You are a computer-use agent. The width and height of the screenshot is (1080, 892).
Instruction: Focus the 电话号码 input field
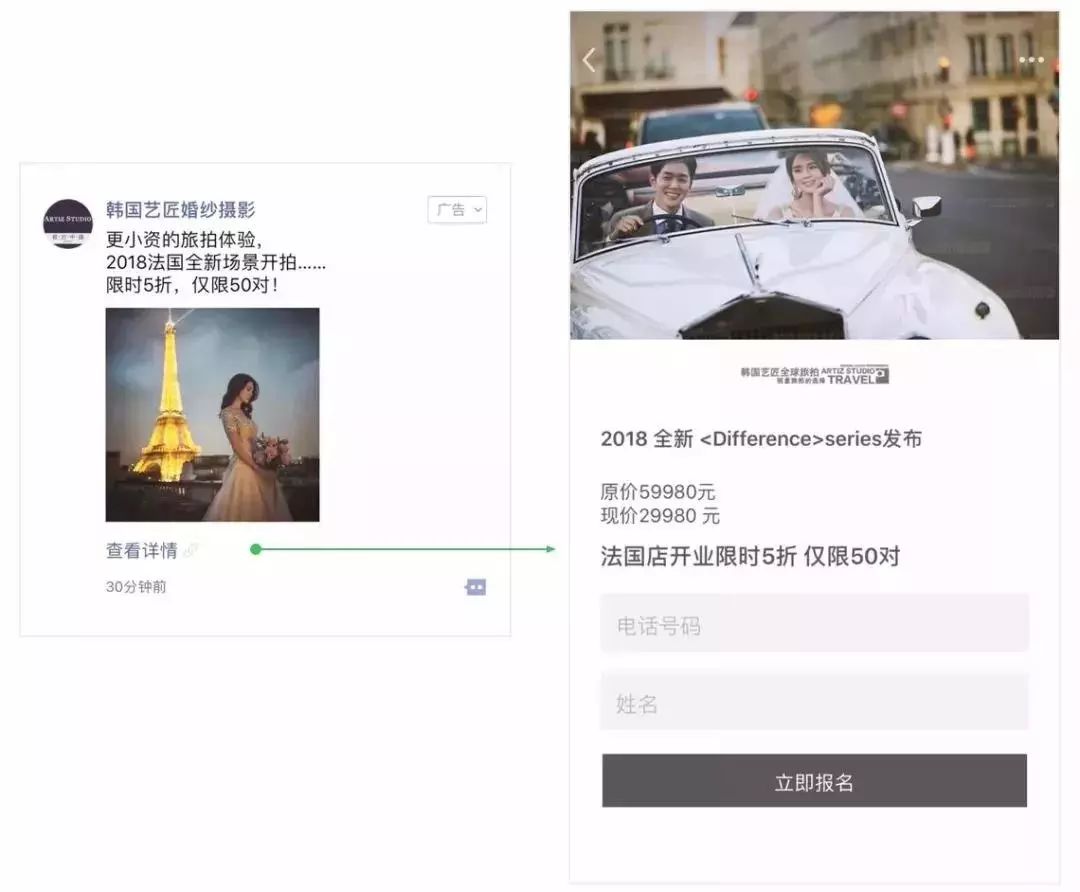(x=814, y=623)
